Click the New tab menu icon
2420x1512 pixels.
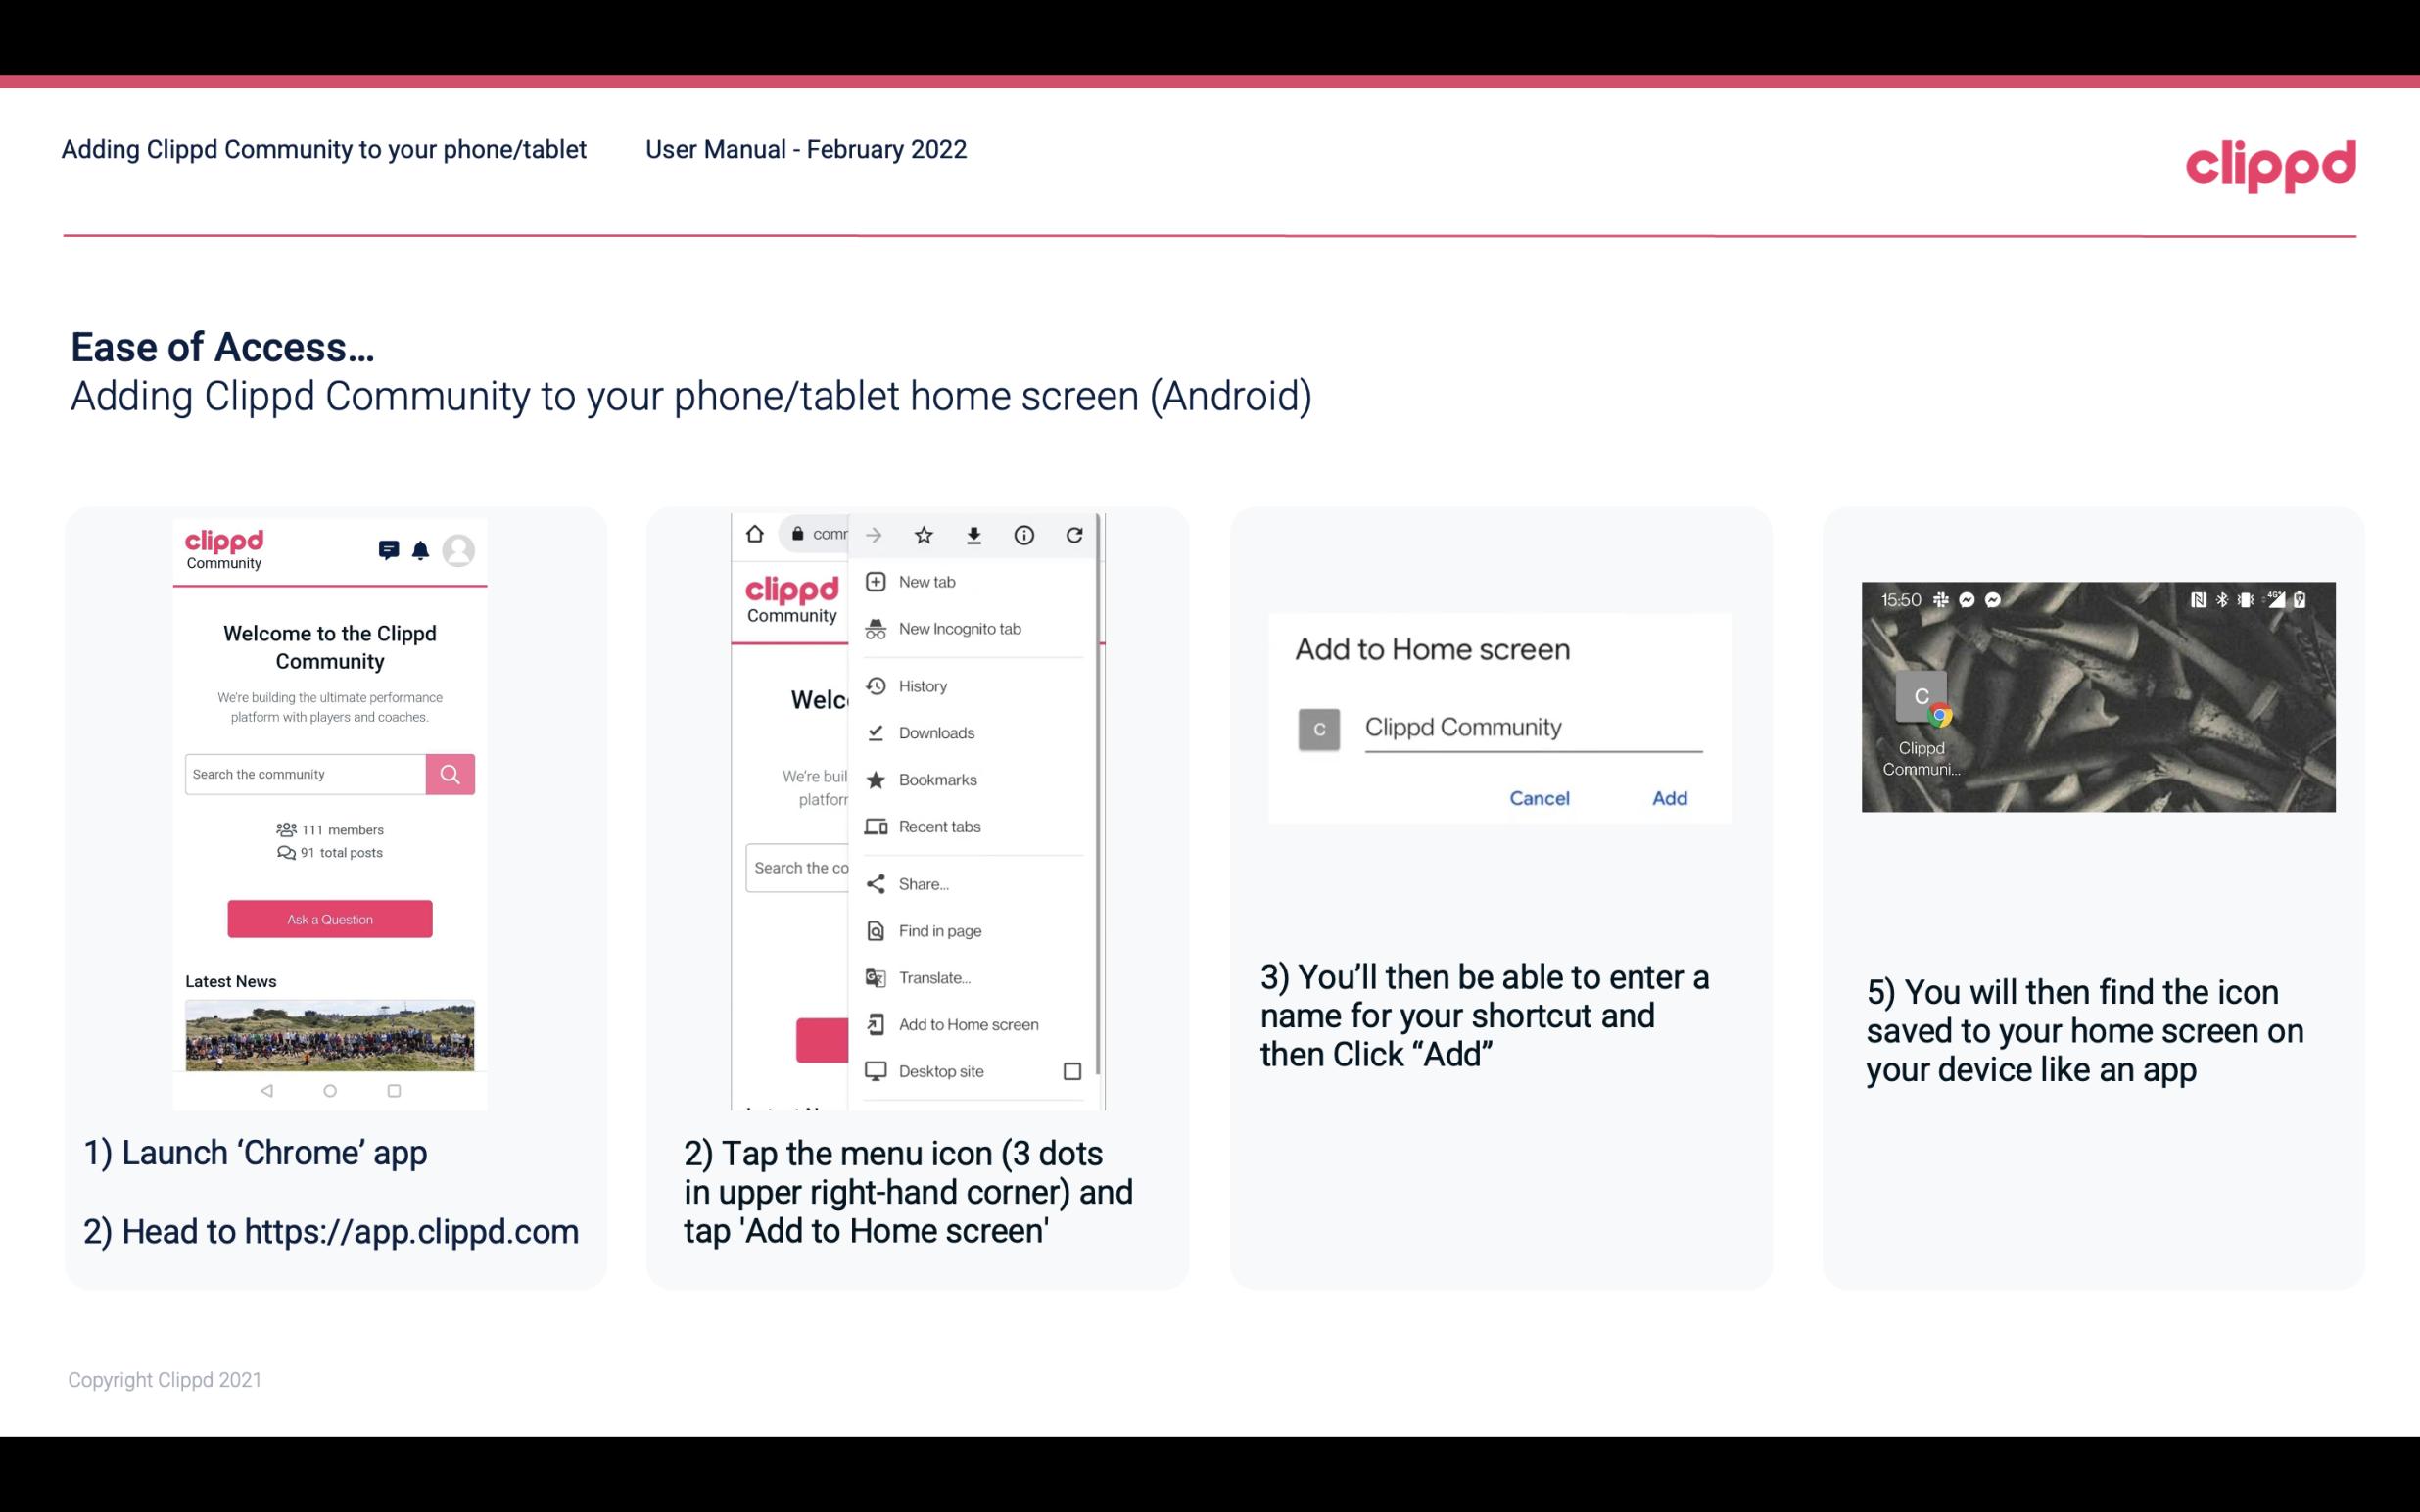(875, 582)
